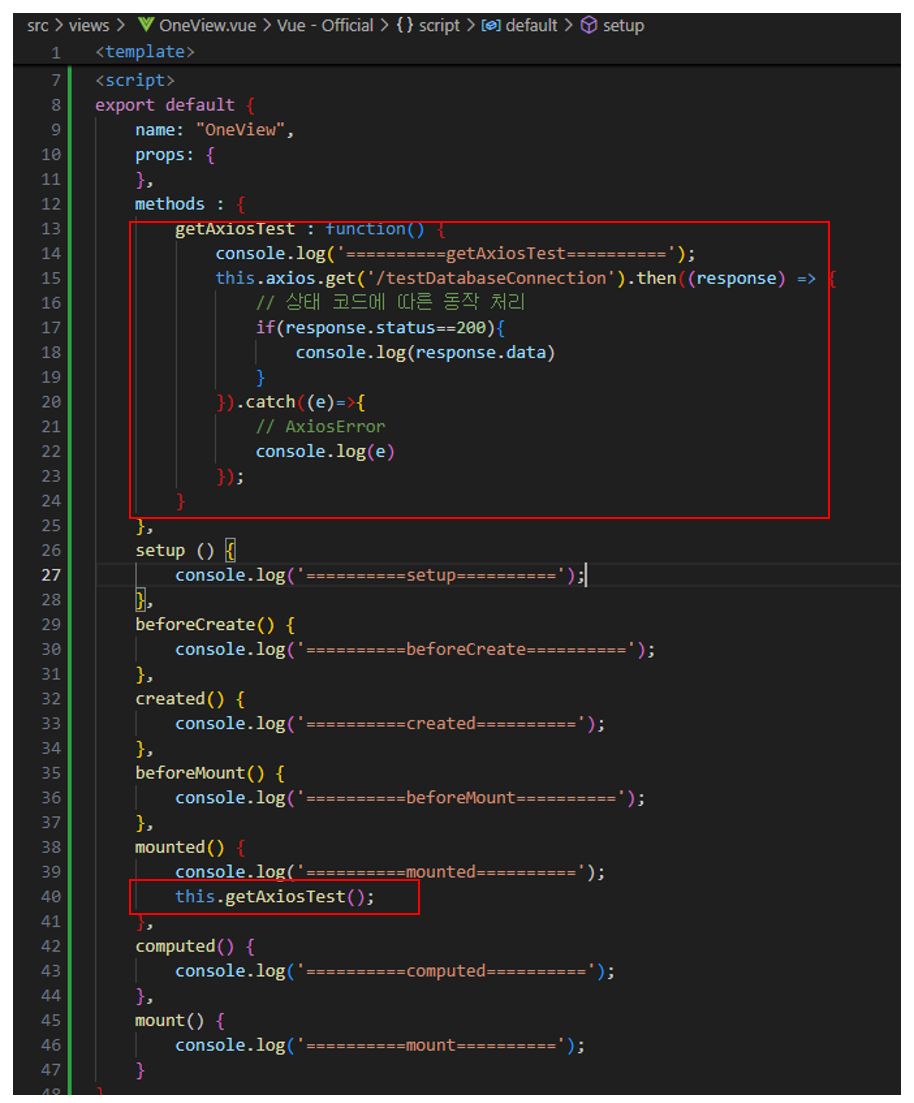Click the 'views' breadcrumb segment

(89, 26)
